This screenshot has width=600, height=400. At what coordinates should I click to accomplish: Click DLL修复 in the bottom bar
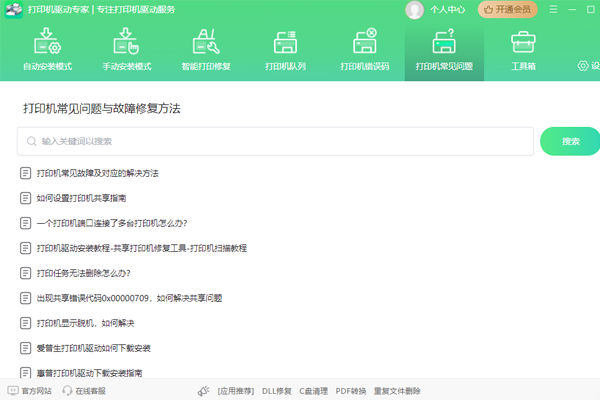click(x=276, y=391)
